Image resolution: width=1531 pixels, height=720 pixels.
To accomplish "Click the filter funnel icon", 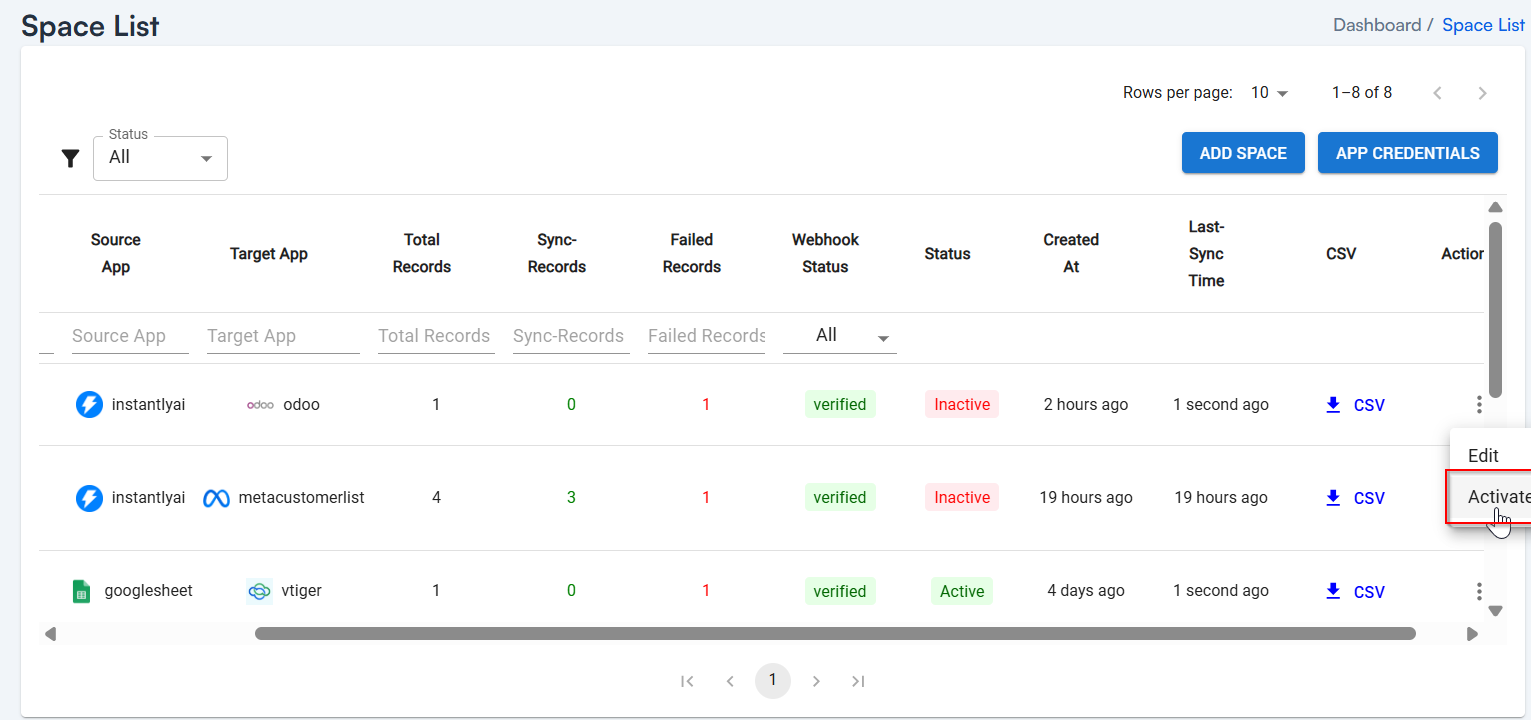I will [70, 158].
